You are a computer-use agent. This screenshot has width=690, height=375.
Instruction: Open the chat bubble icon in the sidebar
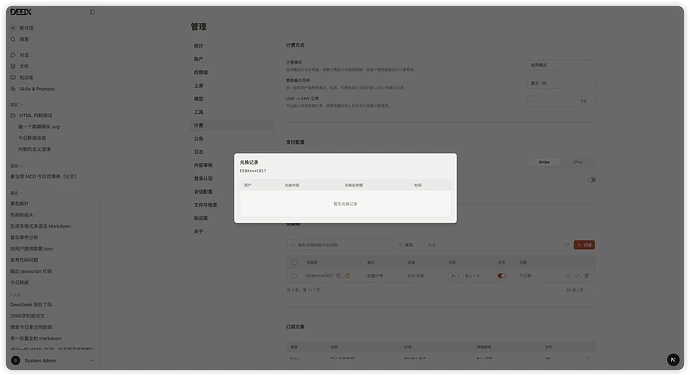(x=13, y=55)
